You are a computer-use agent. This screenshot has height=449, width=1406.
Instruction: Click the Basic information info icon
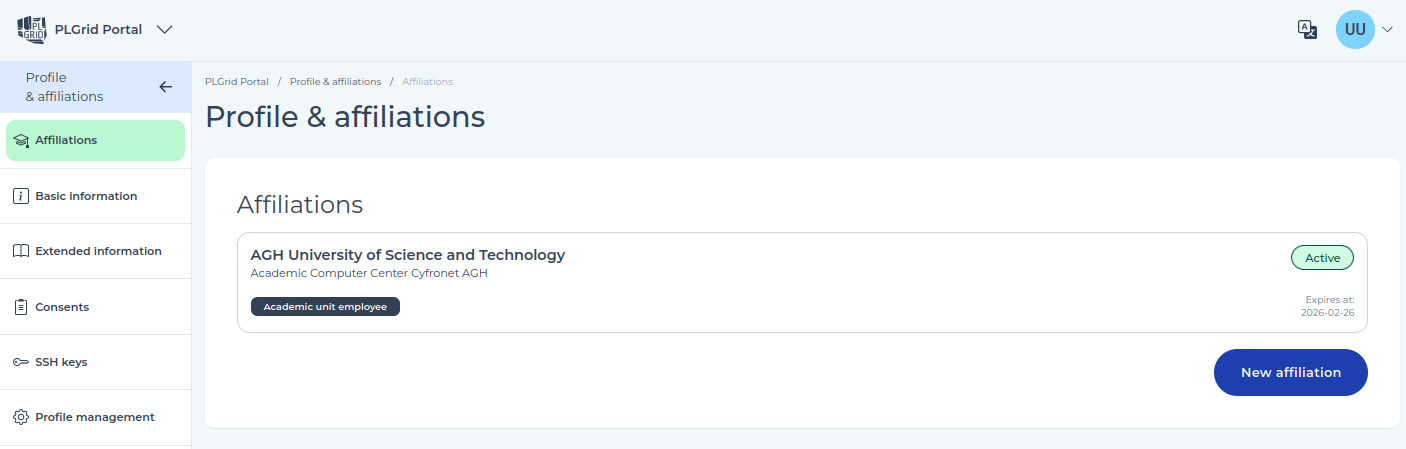[21, 196]
